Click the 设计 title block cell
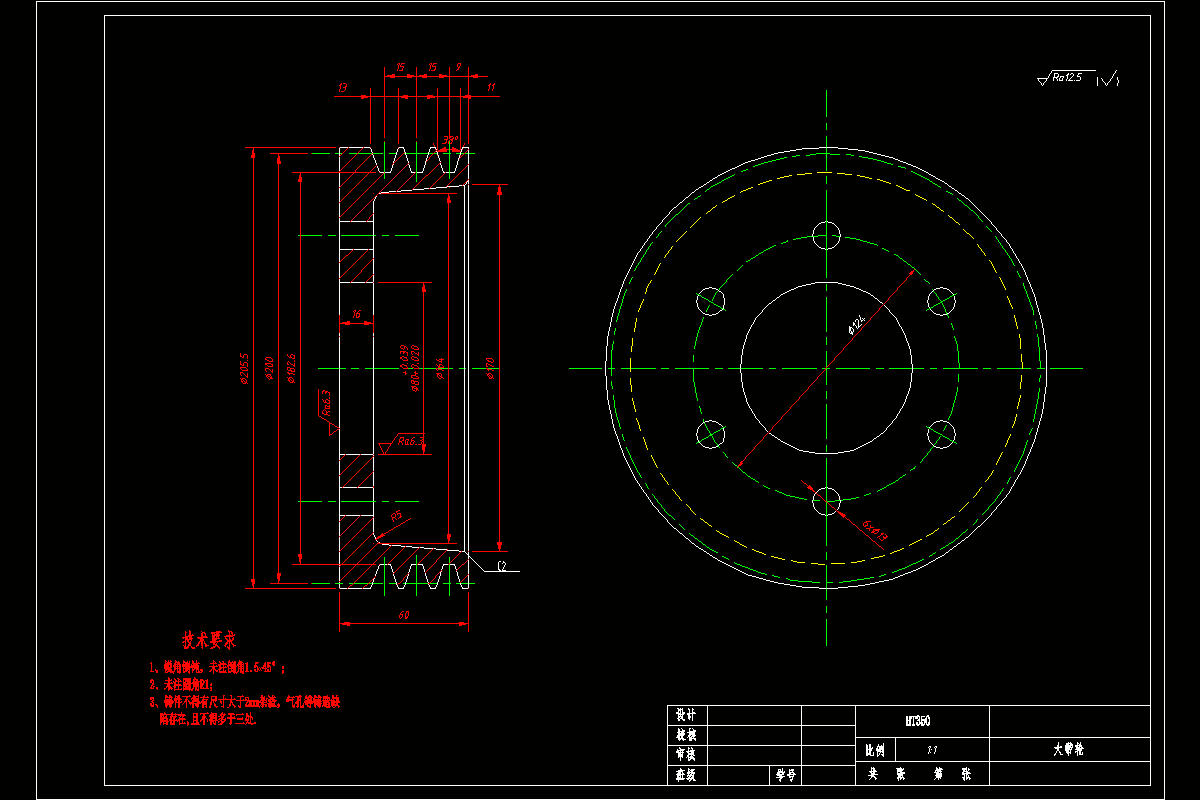Image resolution: width=1200 pixels, height=800 pixels. (x=687, y=715)
